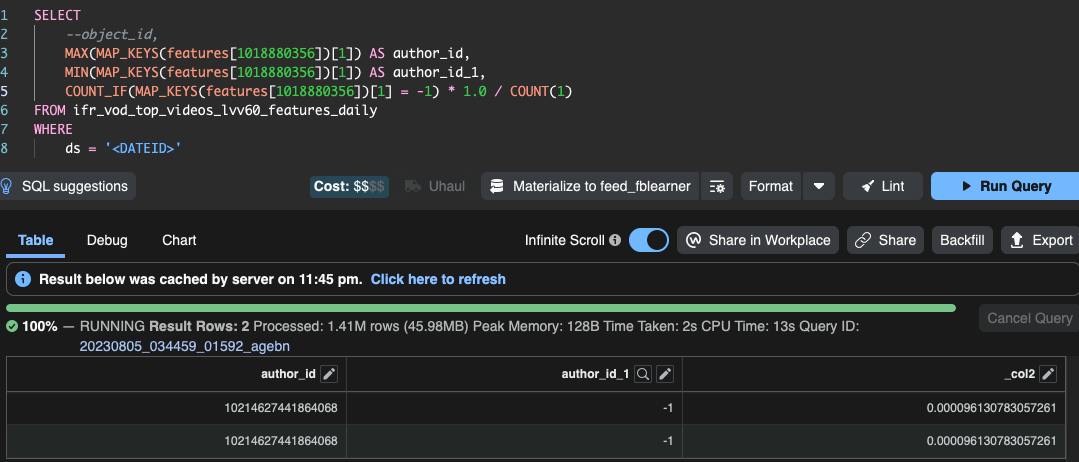Click the Infinite Scroll info icon

point(615,240)
